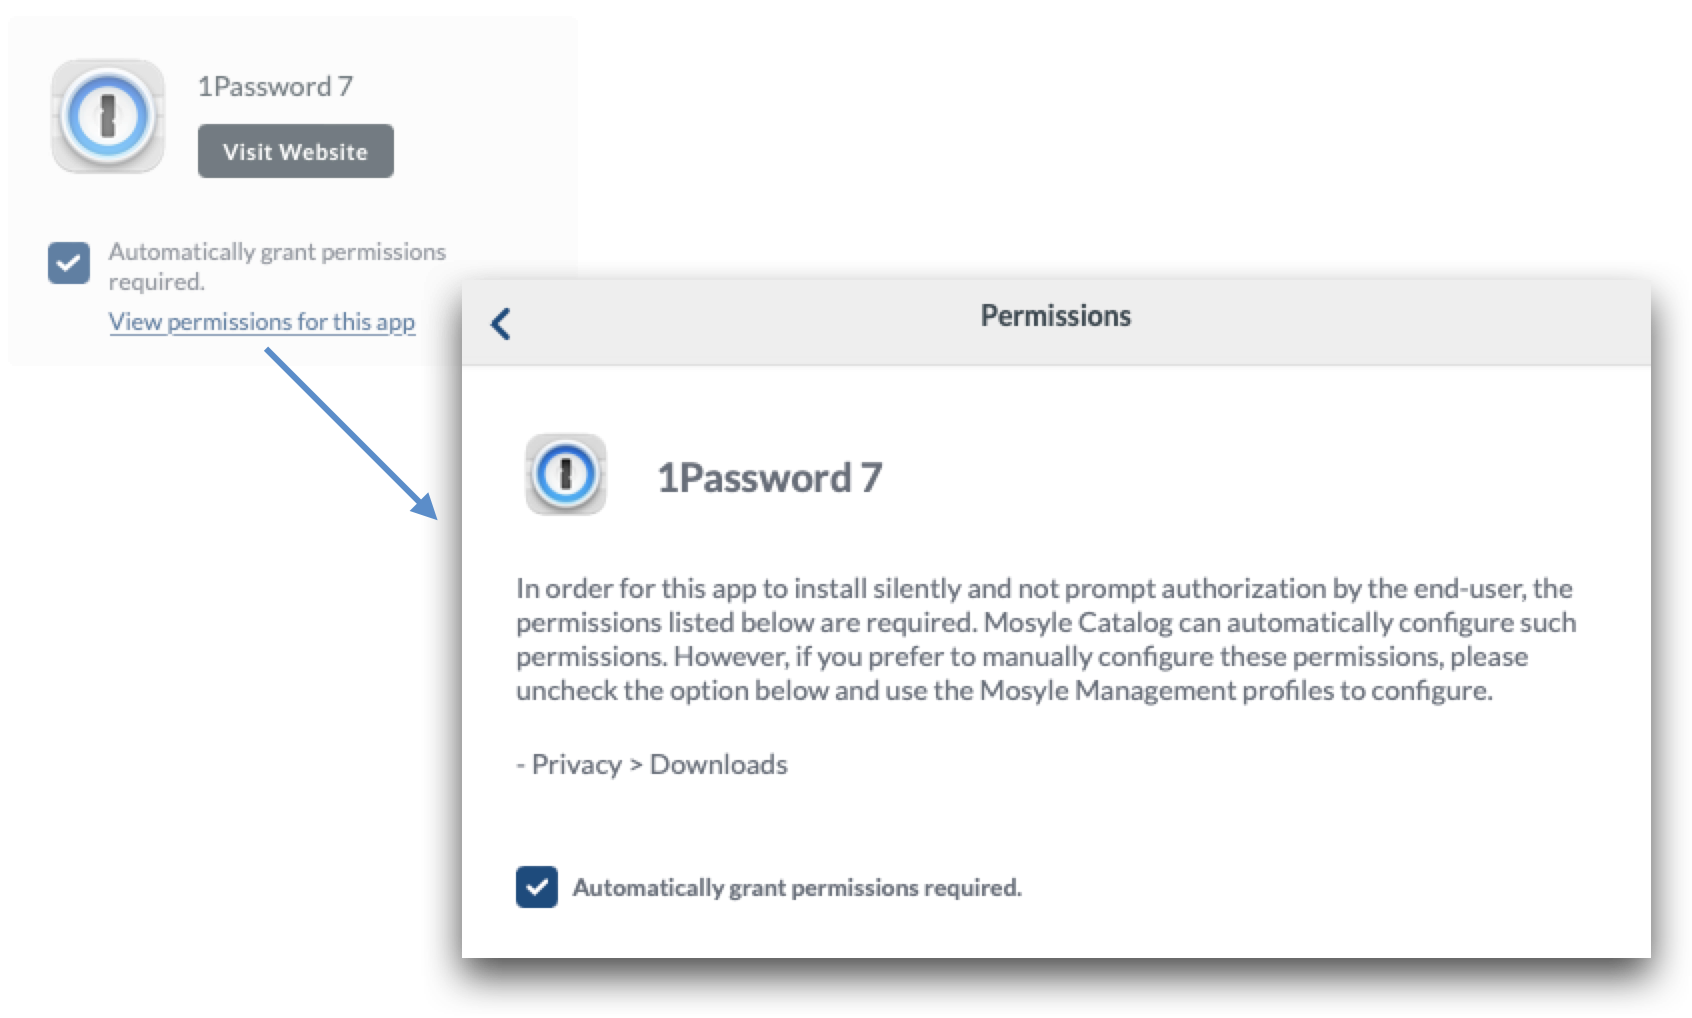Uncheck the app card's auto-grant permissions checkbox
Screen dimensions: 1692x1018
[x=69, y=263]
